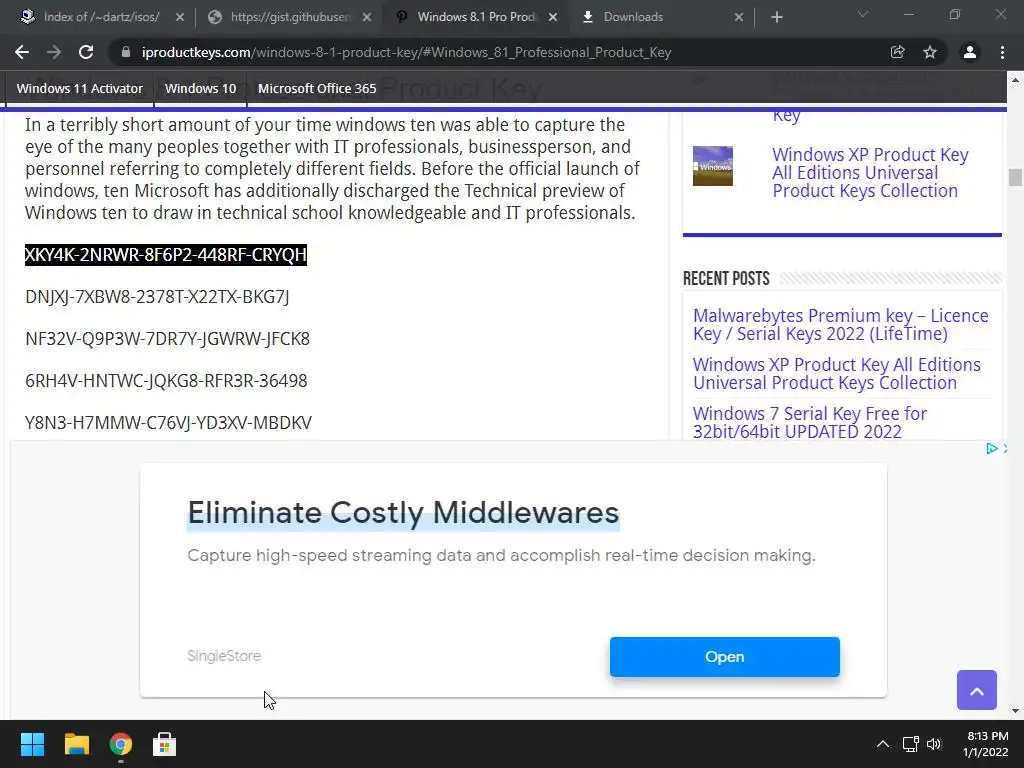Viewport: 1024px width, 768px height.
Task: Click the Open button in SingleStore ad
Action: tap(724, 656)
